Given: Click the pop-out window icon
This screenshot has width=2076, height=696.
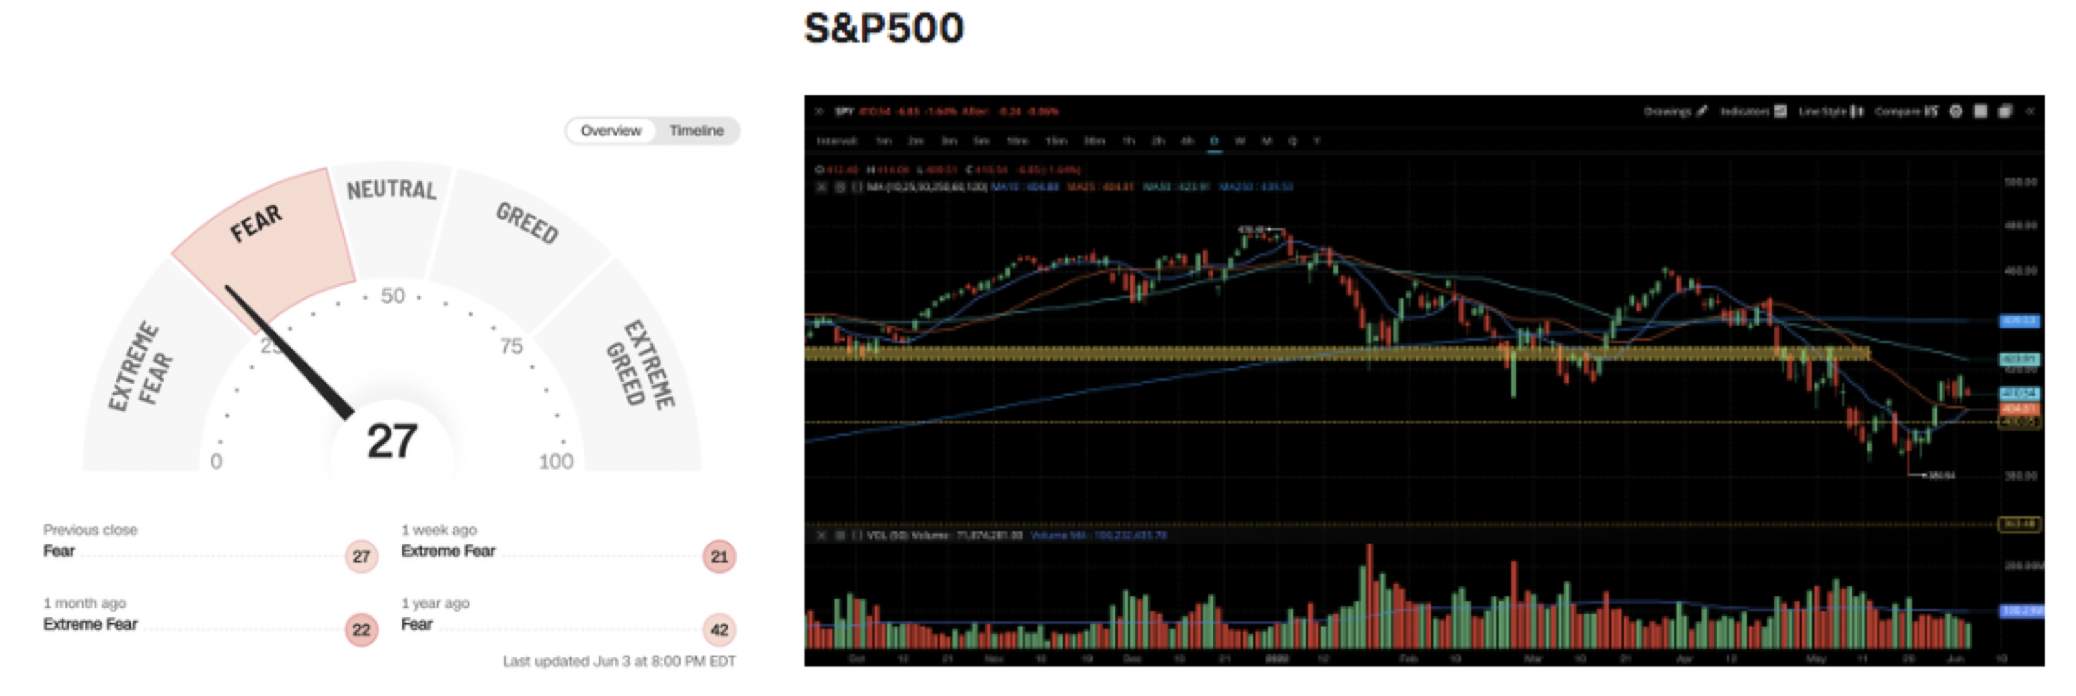Looking at the screenshot, I should [x=2005, y=111].
